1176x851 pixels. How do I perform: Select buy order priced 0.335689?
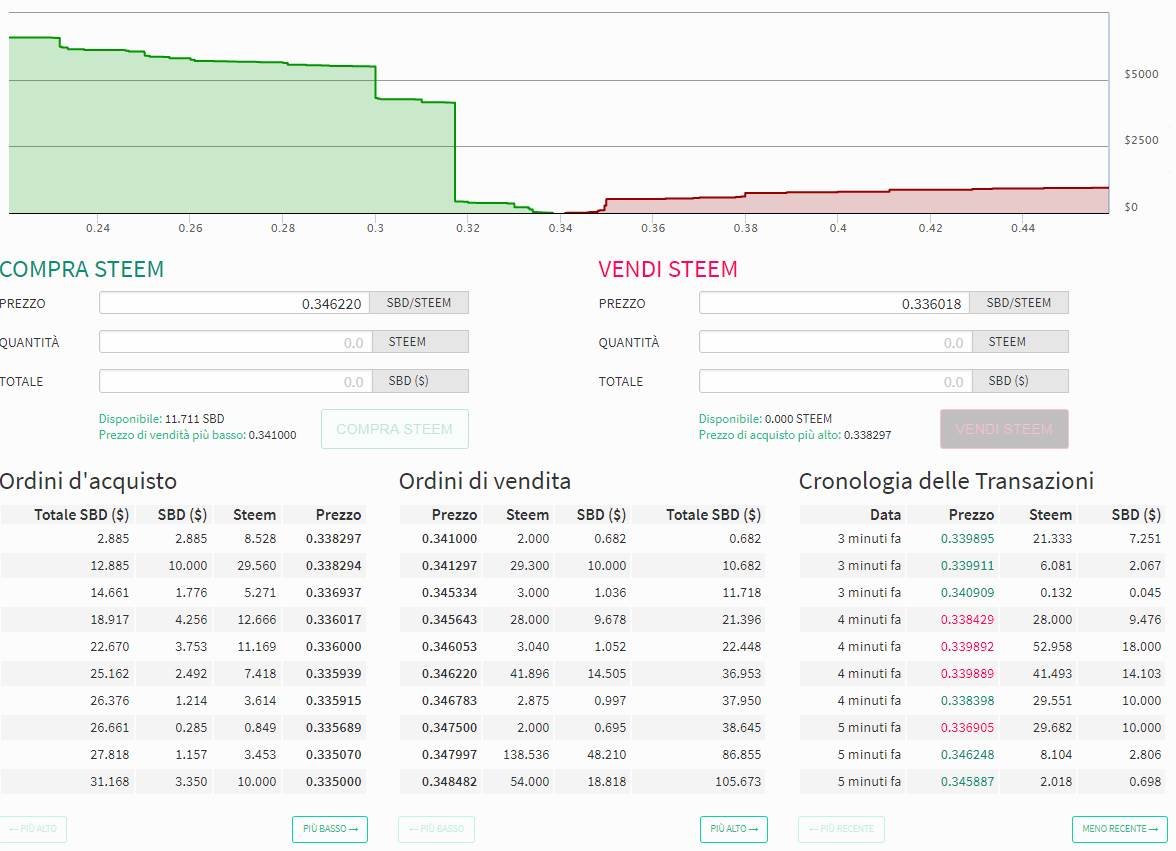(183, 727)
